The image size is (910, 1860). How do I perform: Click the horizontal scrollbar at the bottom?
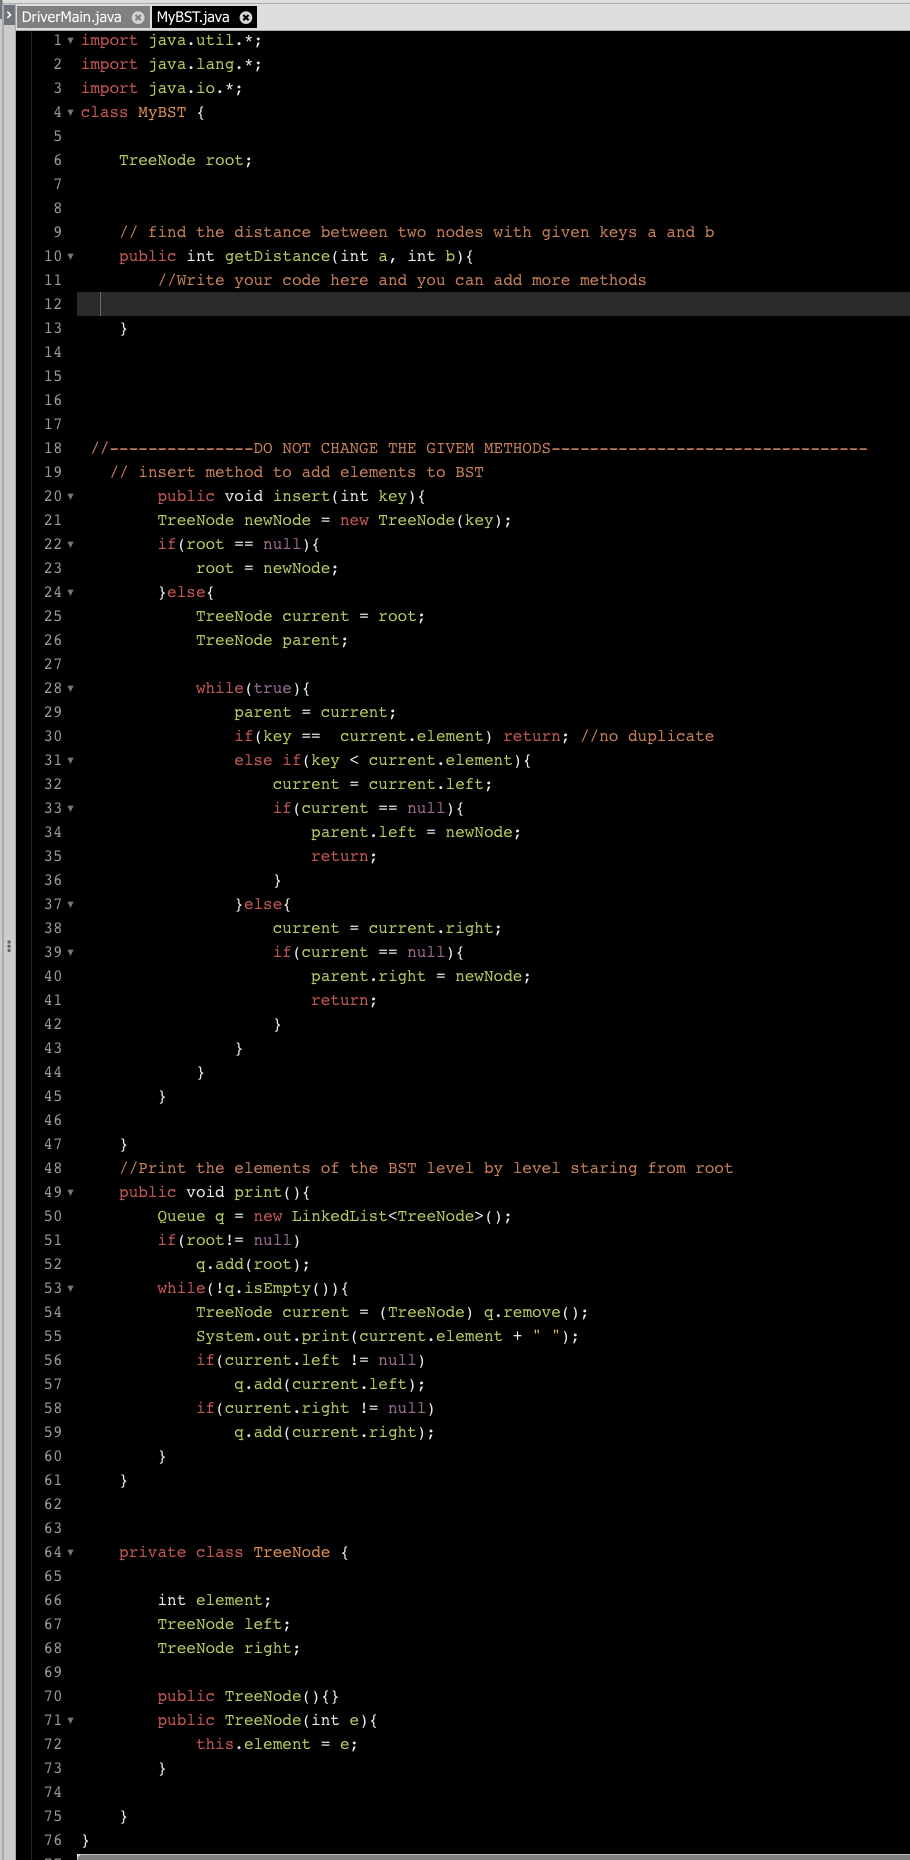point(493,1856)
